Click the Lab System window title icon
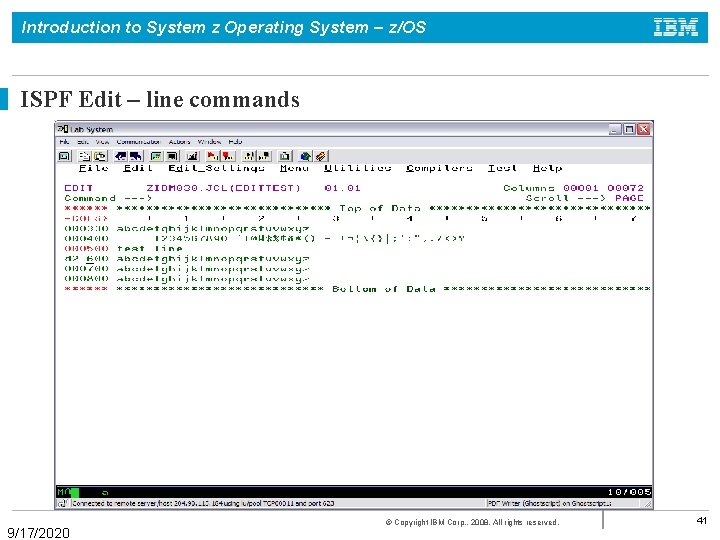The width and height of the screenshot is (720, 540). click(63, 129)
